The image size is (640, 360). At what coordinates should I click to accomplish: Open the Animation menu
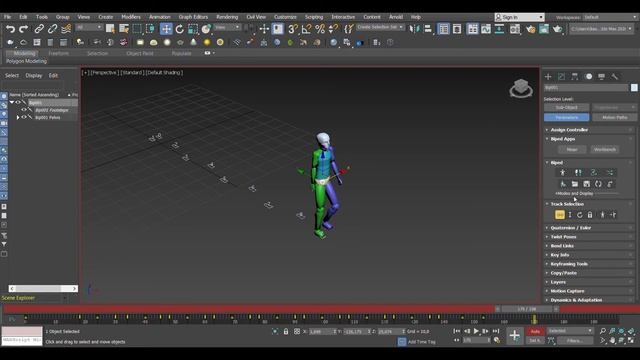160,17
